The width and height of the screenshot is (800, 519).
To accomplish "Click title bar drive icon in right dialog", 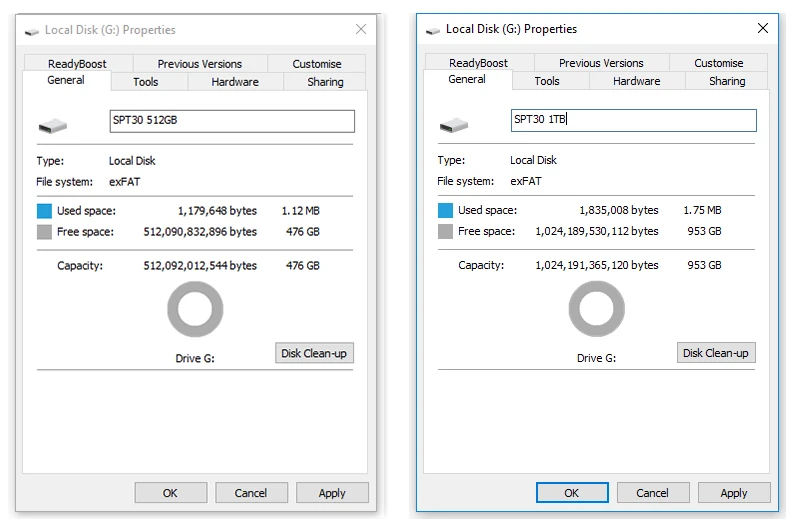I will pos(433,31).
